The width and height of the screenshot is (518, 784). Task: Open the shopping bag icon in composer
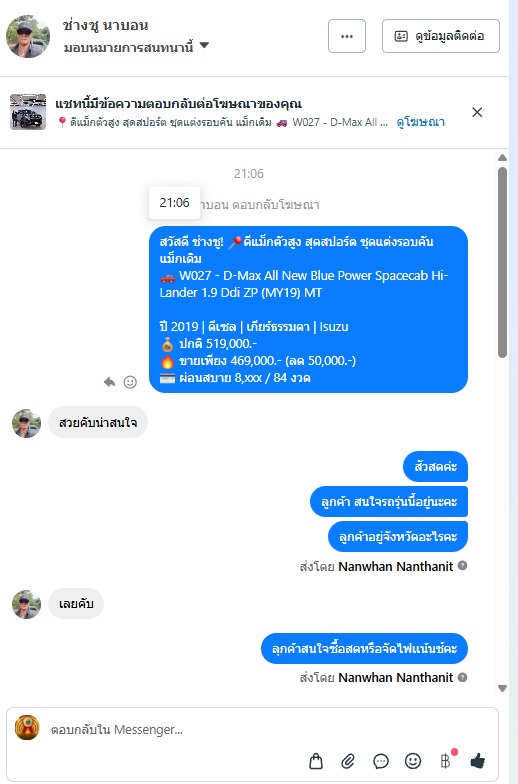pyautogui.click(x=316, y=761)
